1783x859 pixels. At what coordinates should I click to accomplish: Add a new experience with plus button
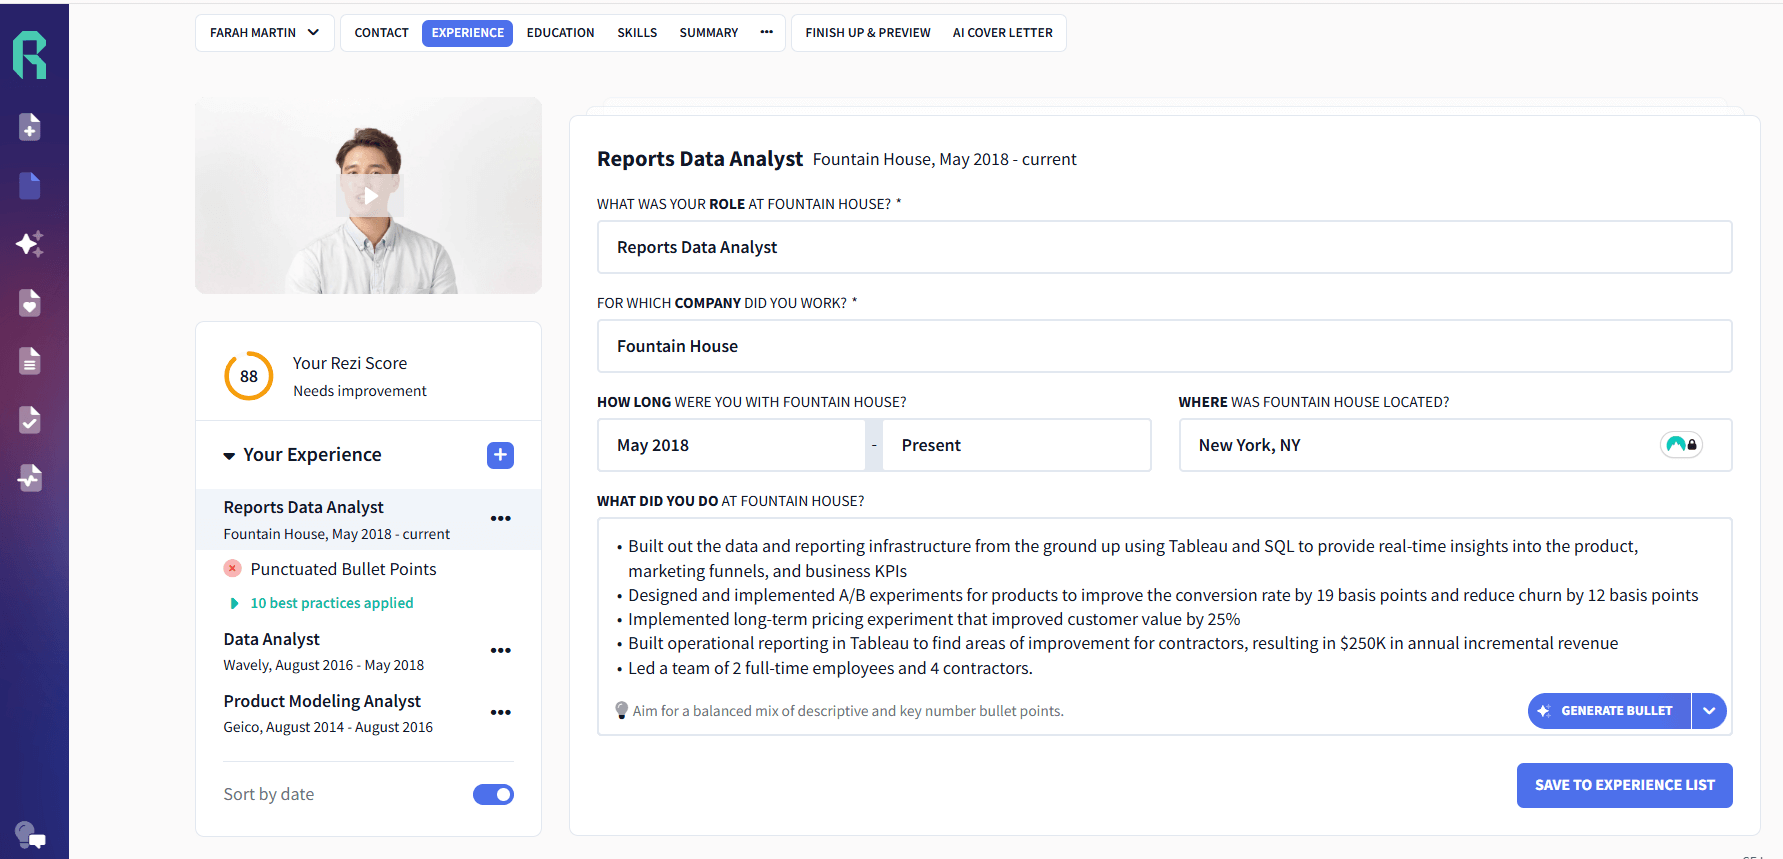click(500, 455)
